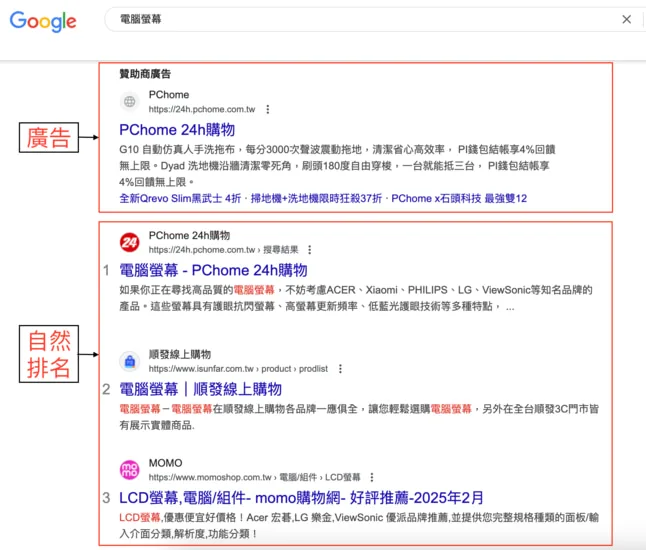Click the Google logo

[x=43, y=21]
